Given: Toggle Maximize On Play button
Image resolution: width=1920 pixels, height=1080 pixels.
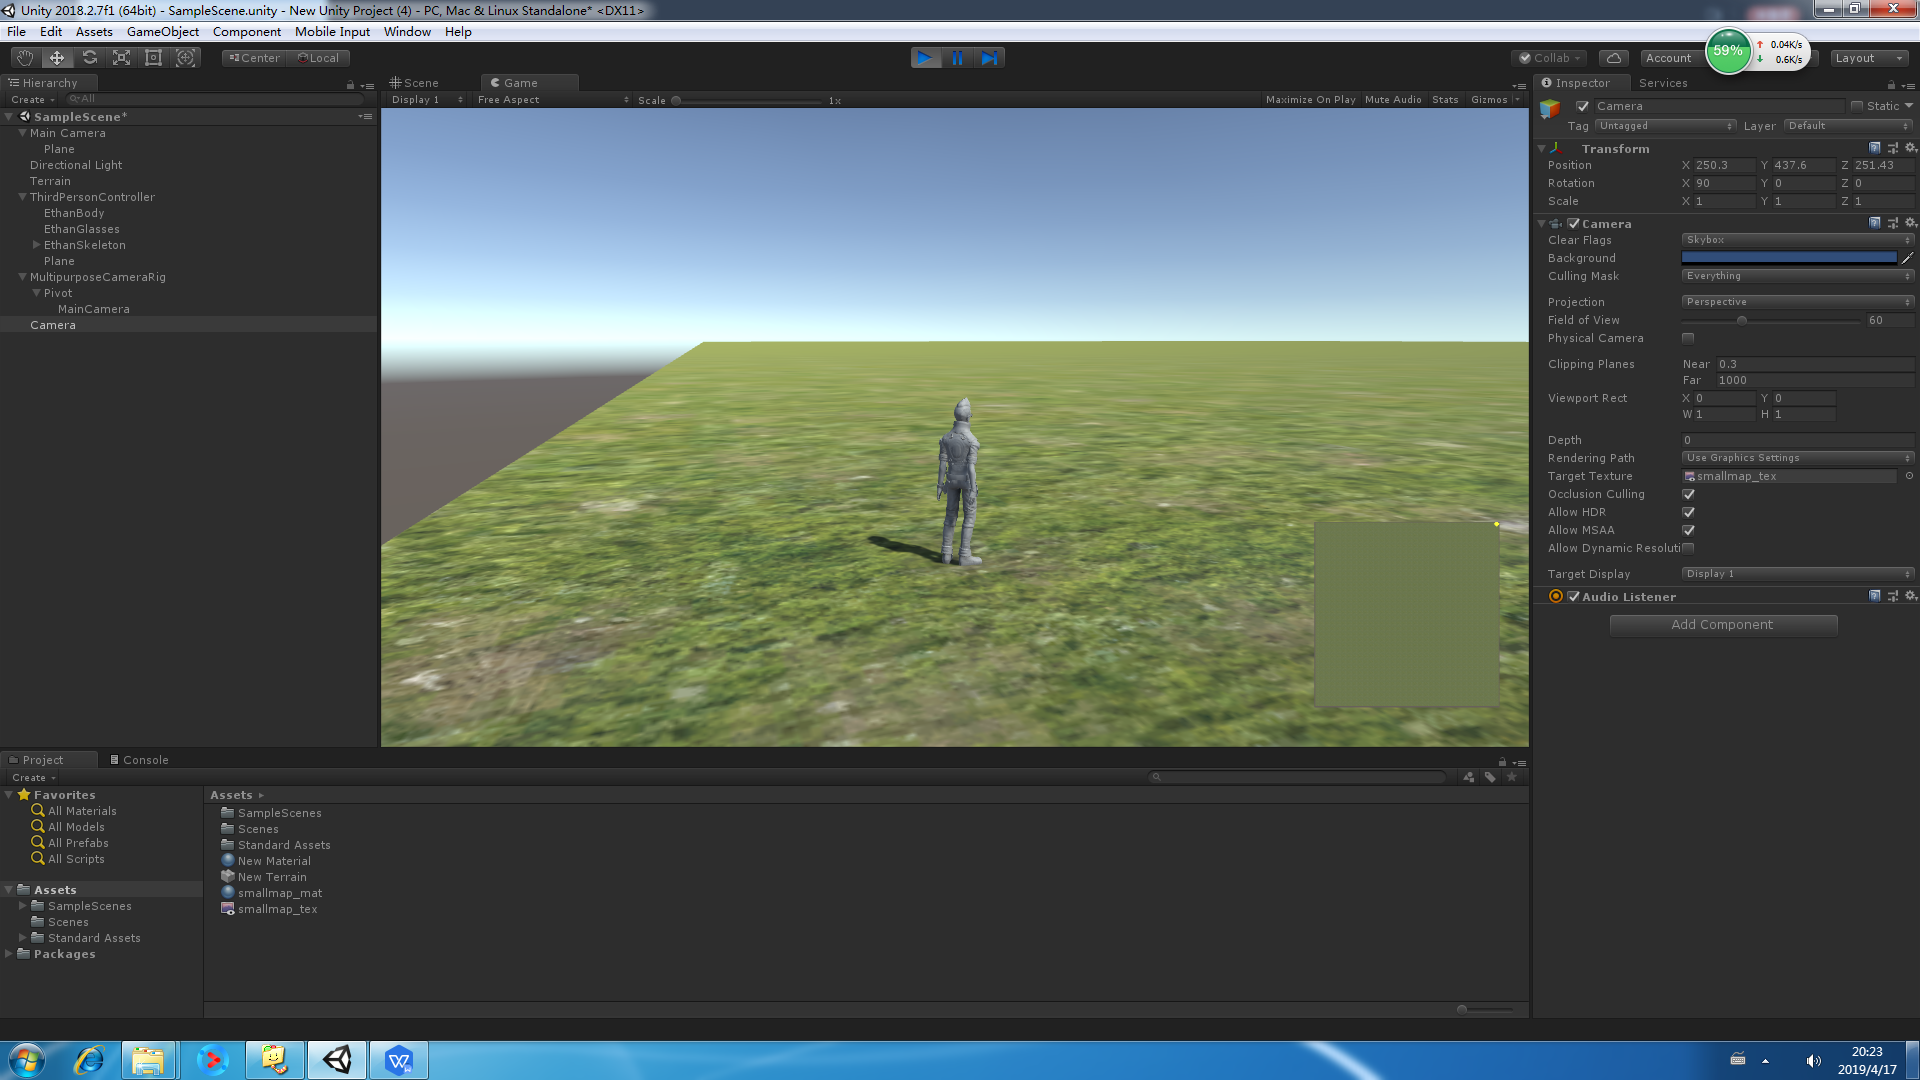Looking at the screenshot, I should click(1310, 100).
